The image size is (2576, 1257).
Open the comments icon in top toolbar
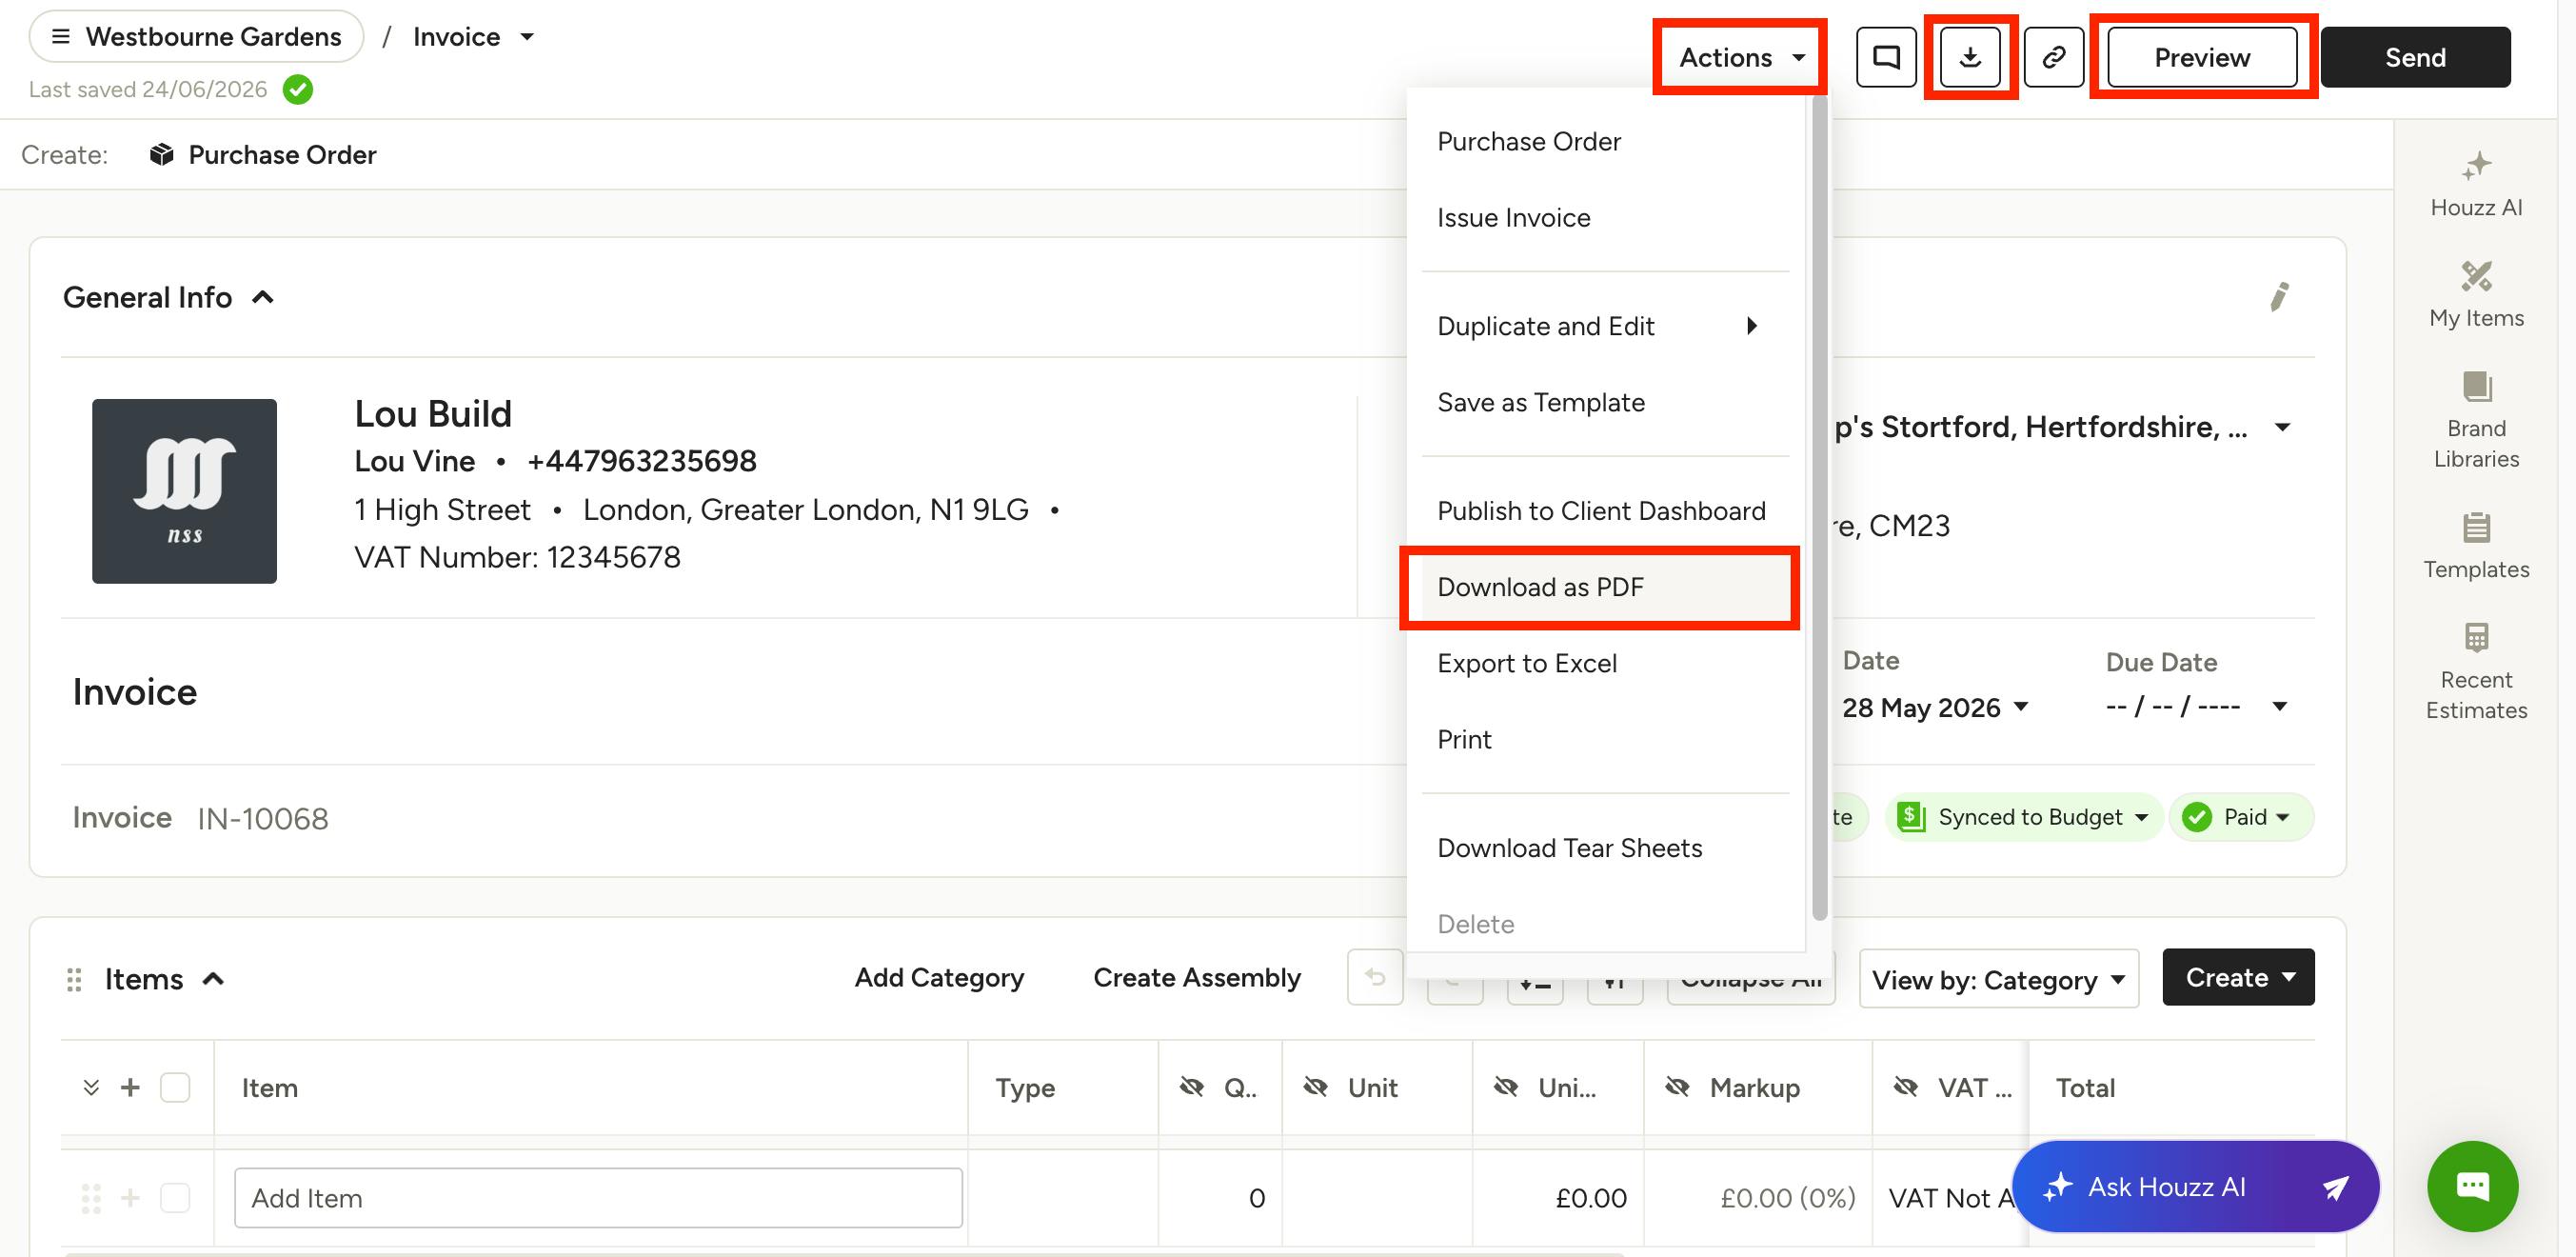(1886, 57)
